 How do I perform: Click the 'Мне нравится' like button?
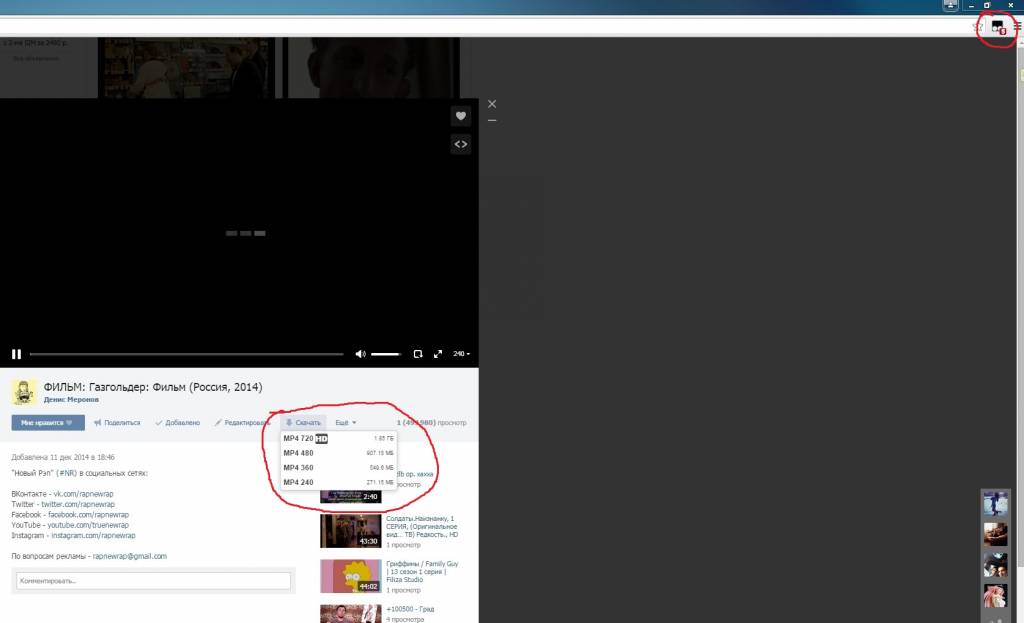coord(48,423)
